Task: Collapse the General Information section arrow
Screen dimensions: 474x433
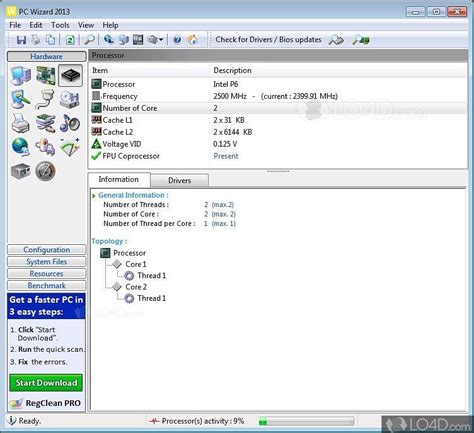Action: [x=94, y=196]
